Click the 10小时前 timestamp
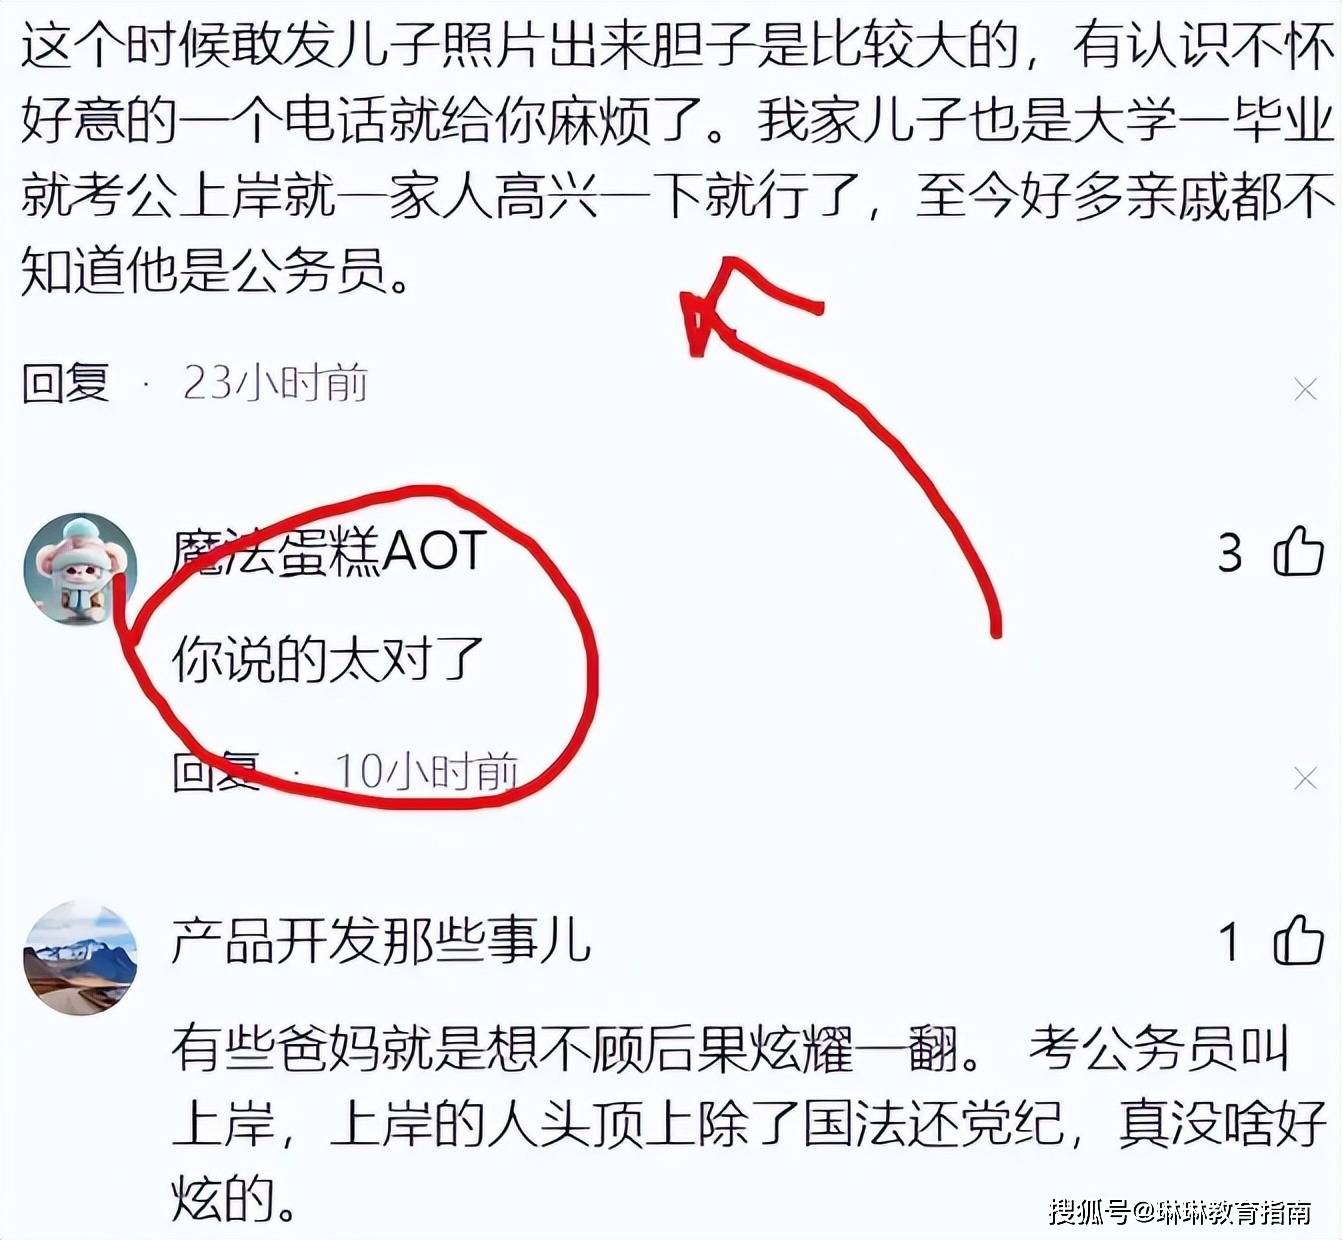1342x1240 pixels. (426, 771)
